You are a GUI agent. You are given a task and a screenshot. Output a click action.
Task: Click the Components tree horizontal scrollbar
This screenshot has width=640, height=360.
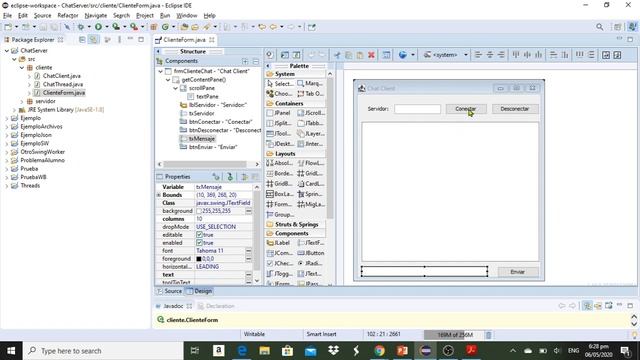tap(205, 164)
